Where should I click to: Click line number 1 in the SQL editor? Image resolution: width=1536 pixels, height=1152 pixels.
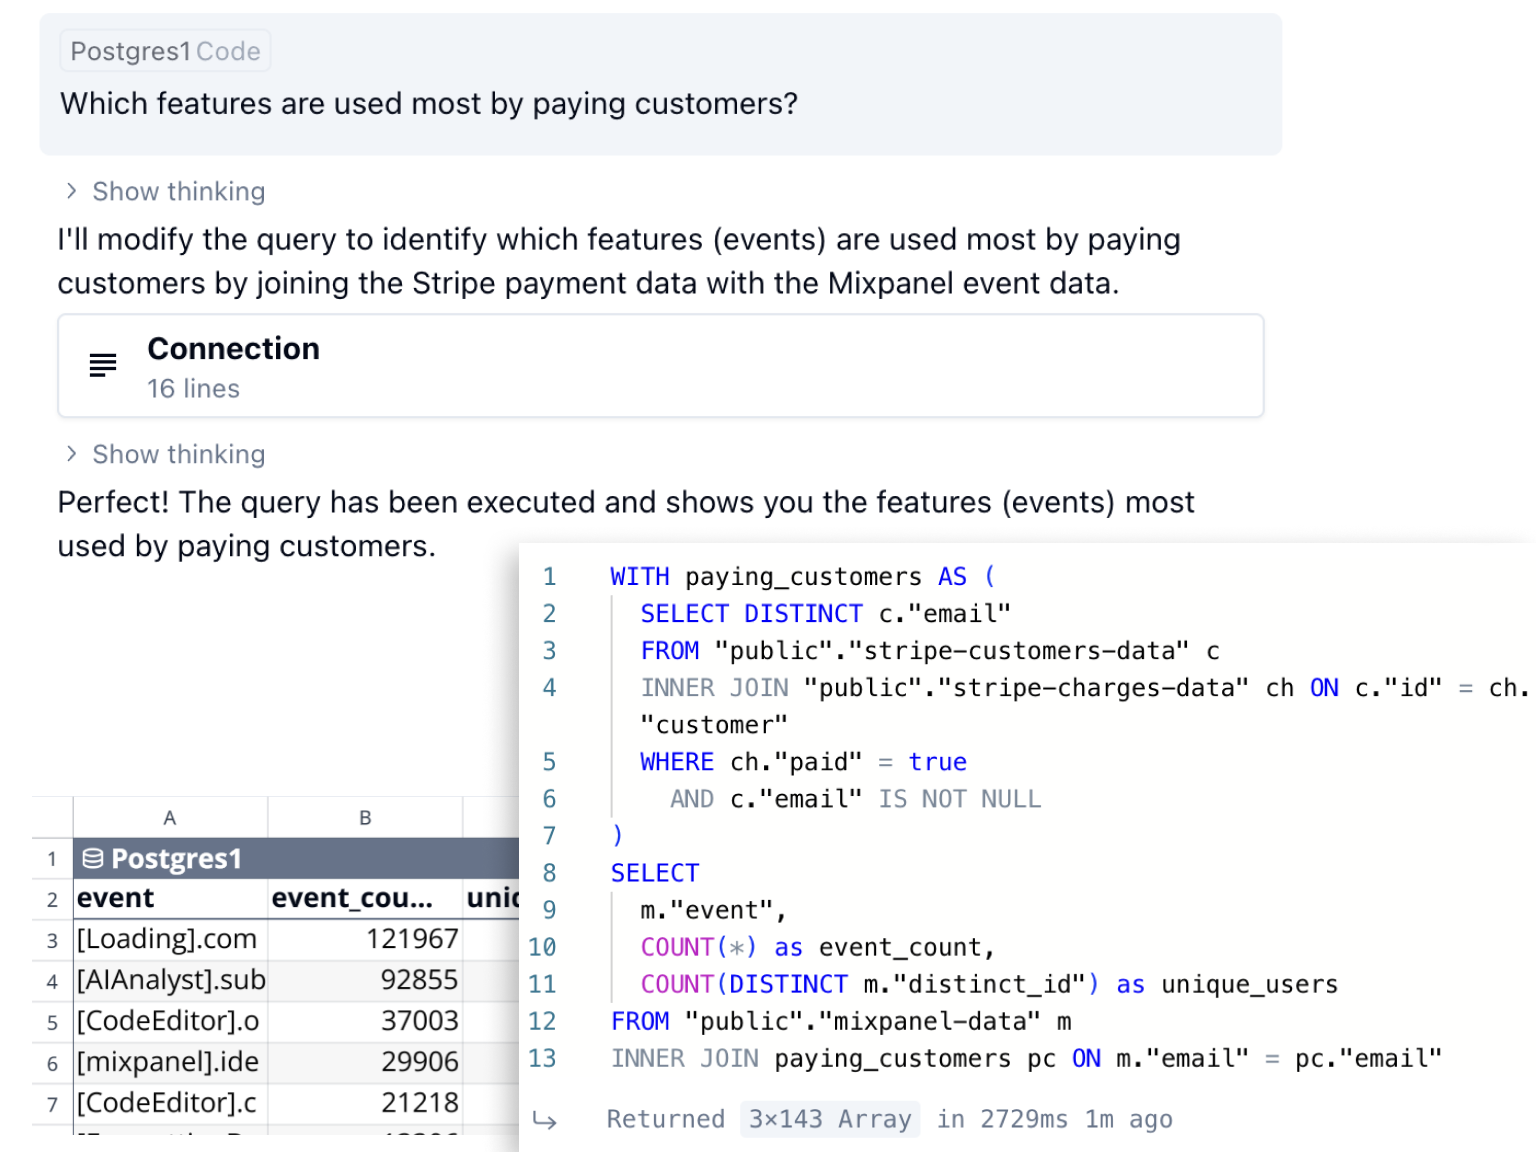(x=551, y=576)
